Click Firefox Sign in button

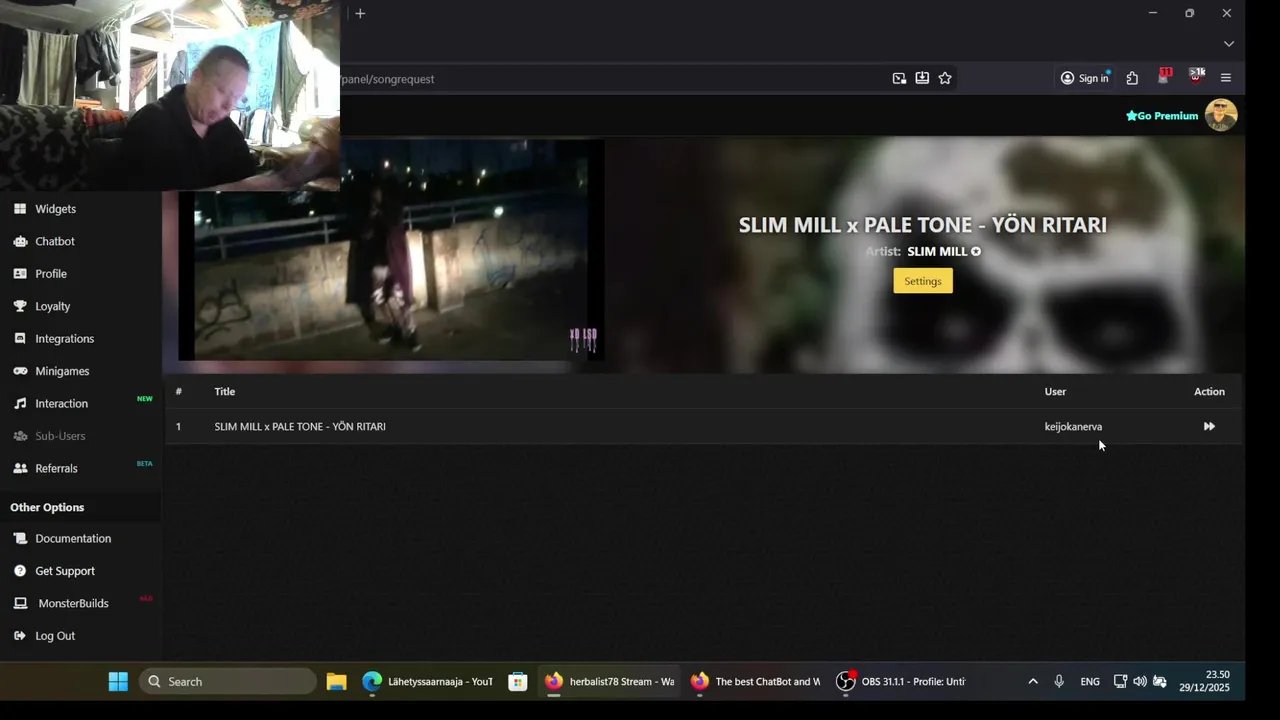(x=1085, y=78)
